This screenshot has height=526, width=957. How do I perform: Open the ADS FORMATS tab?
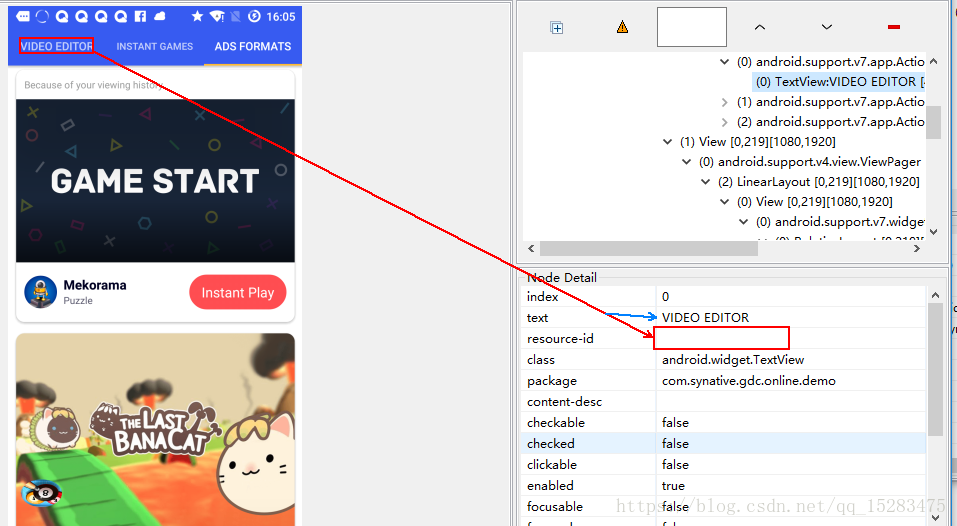tap(253, 46)
